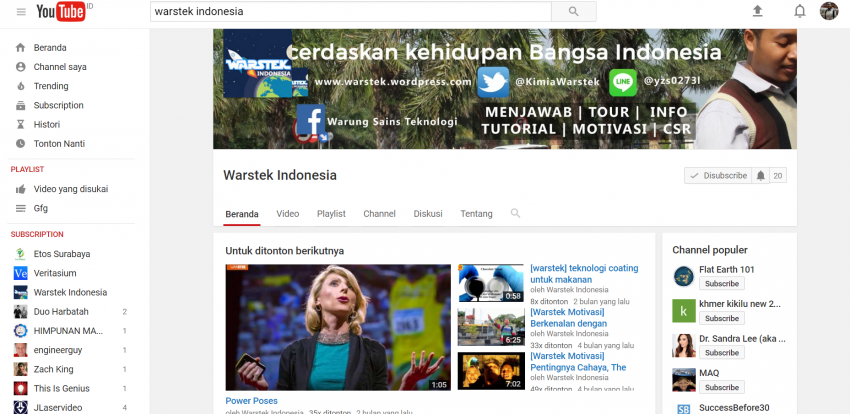Play the Power Poses large thumbnail
Screen dimensions: 850x414
(x=338, y=327)
